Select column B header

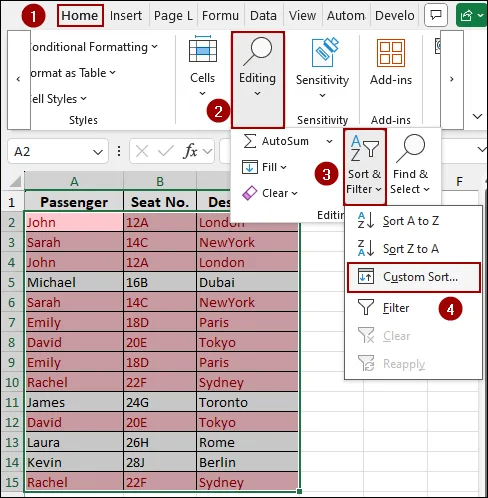pos(160,182)
